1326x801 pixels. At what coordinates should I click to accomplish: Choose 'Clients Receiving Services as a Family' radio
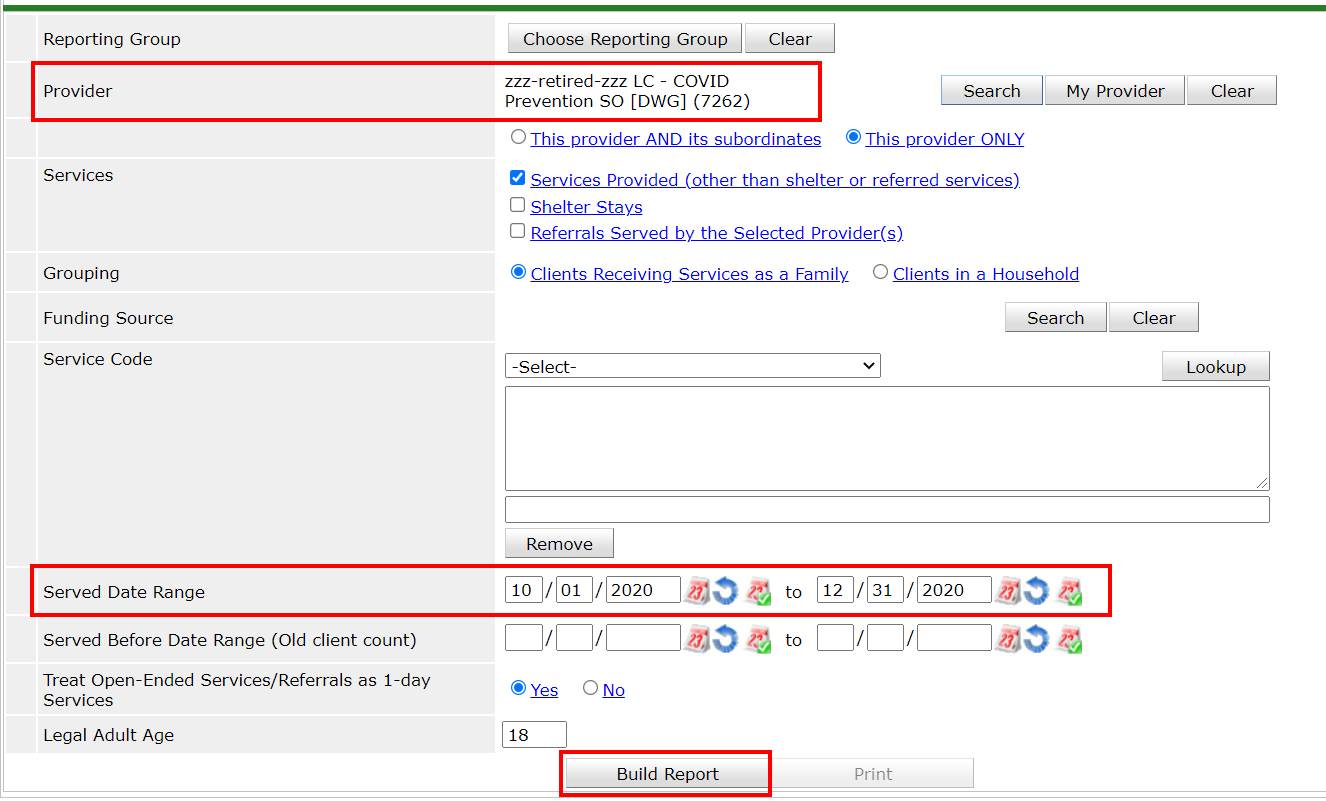(518, 272)
